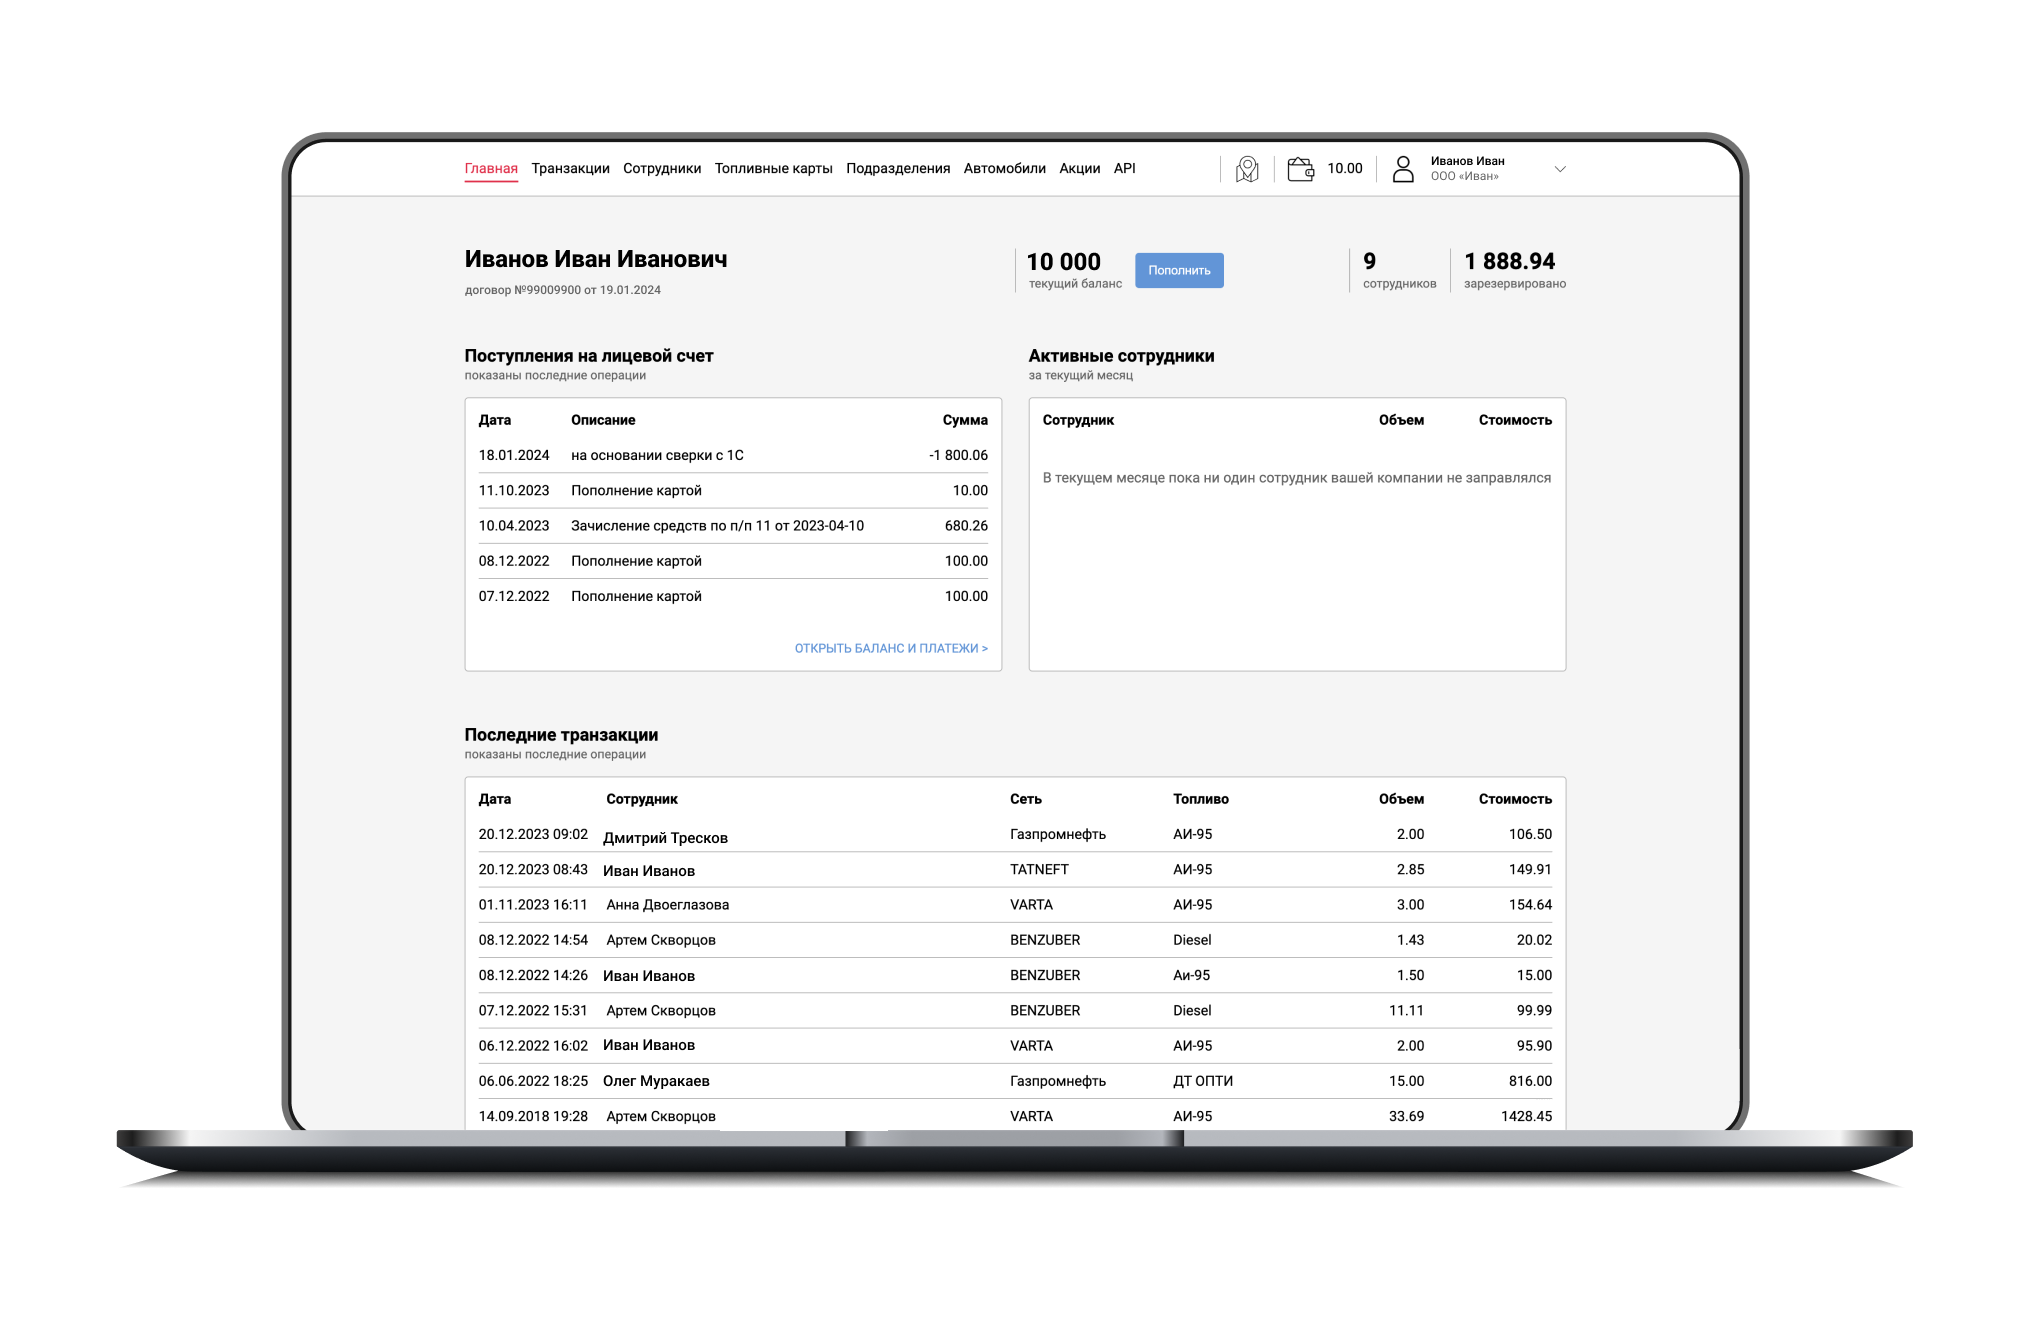The width and height of the screenshot is (2040, 1326).
Task: Open the API menu item
Action: (x=1124, y=169)
